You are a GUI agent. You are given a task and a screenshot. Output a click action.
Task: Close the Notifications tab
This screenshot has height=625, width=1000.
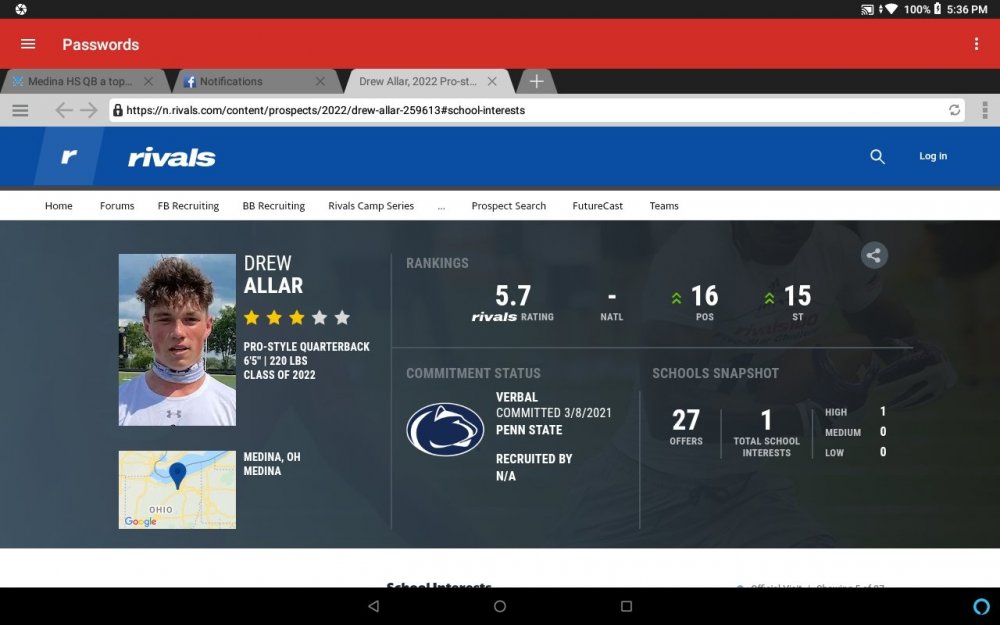[320, 82]
